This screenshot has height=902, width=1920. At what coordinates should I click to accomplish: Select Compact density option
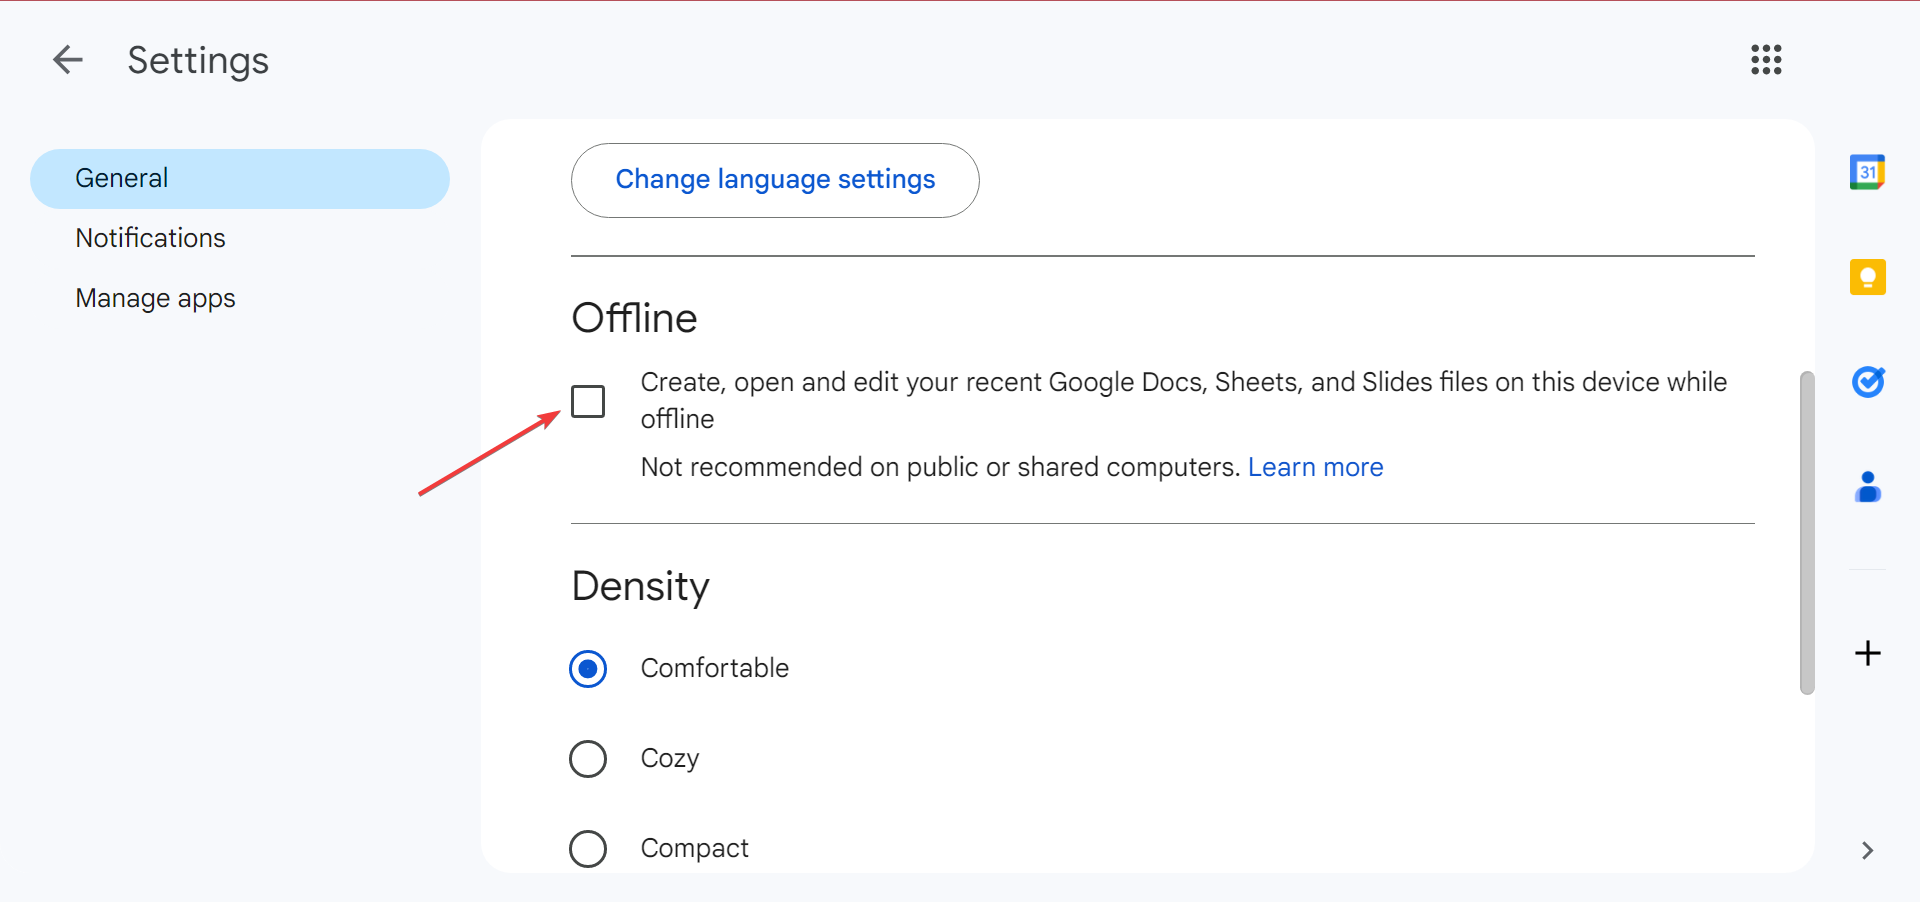[588, 849]
